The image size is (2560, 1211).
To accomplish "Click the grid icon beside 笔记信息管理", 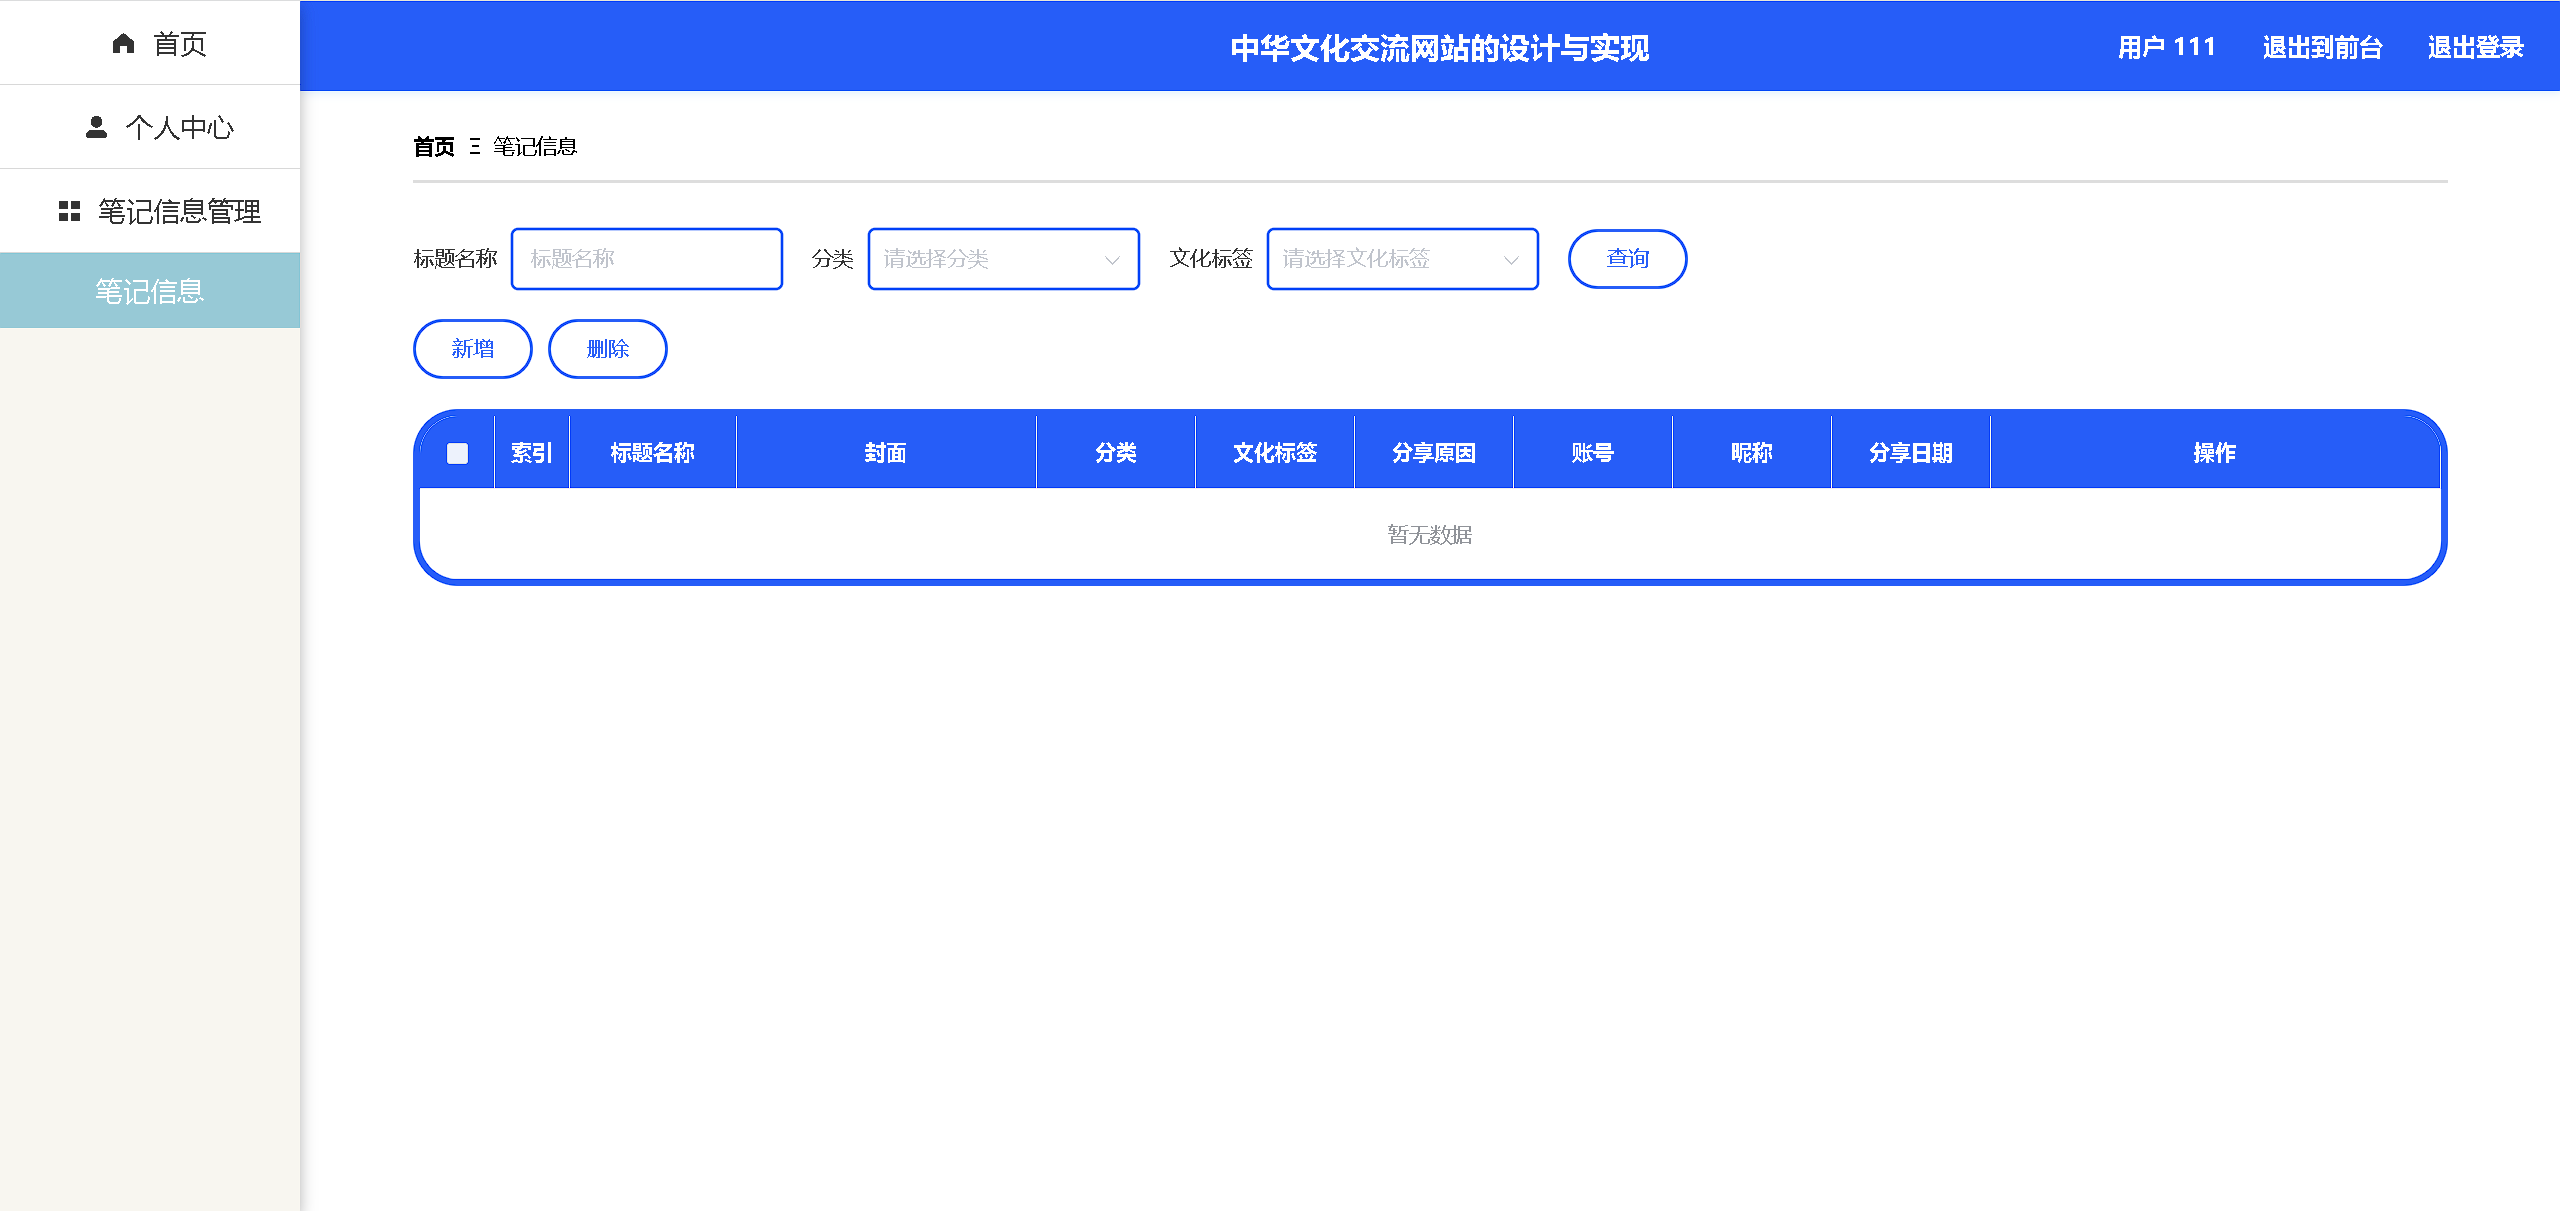I will 69,211.
